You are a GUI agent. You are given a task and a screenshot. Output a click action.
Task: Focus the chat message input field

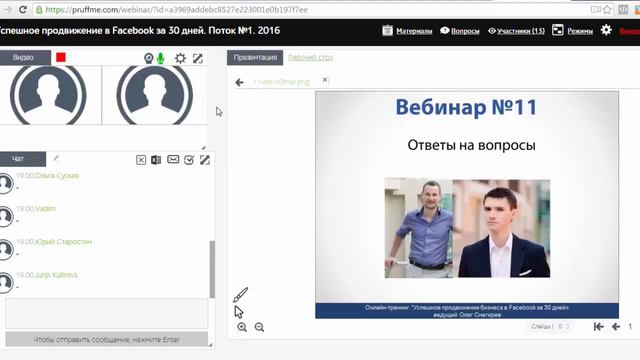coord(107,313)
